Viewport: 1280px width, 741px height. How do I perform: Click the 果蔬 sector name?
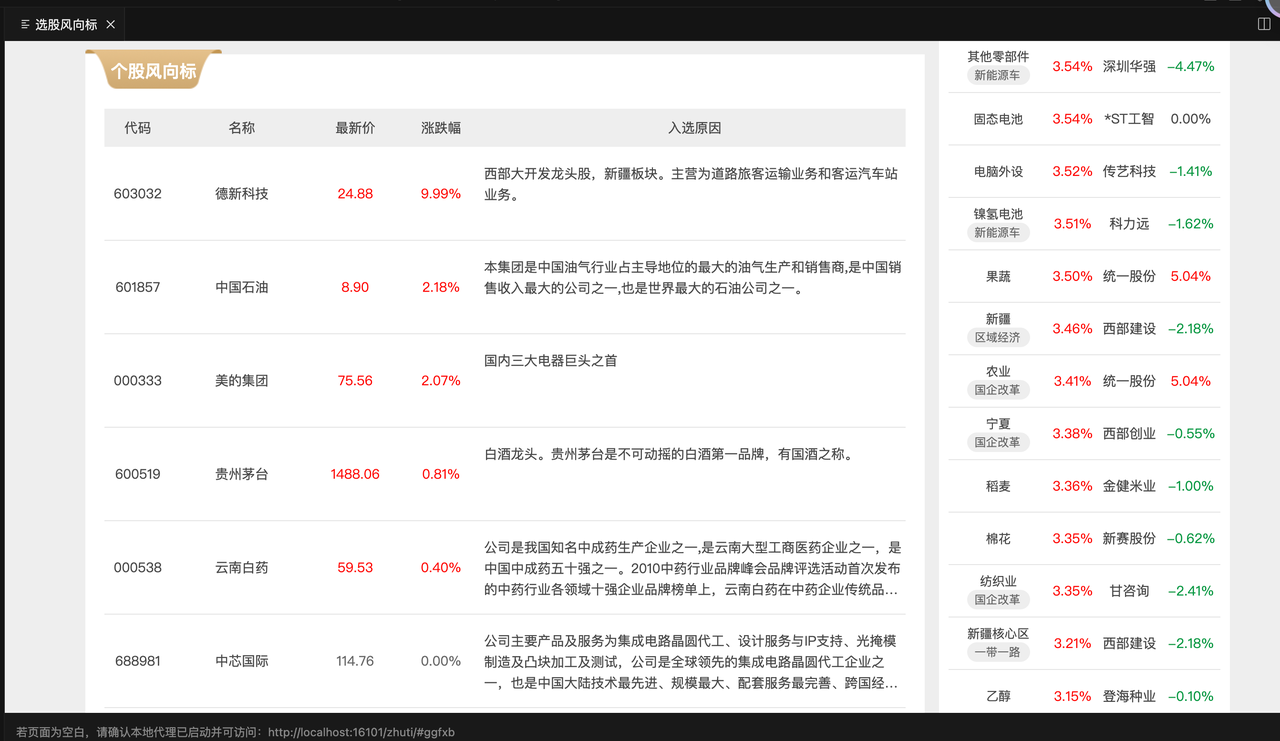coord(998,276)
